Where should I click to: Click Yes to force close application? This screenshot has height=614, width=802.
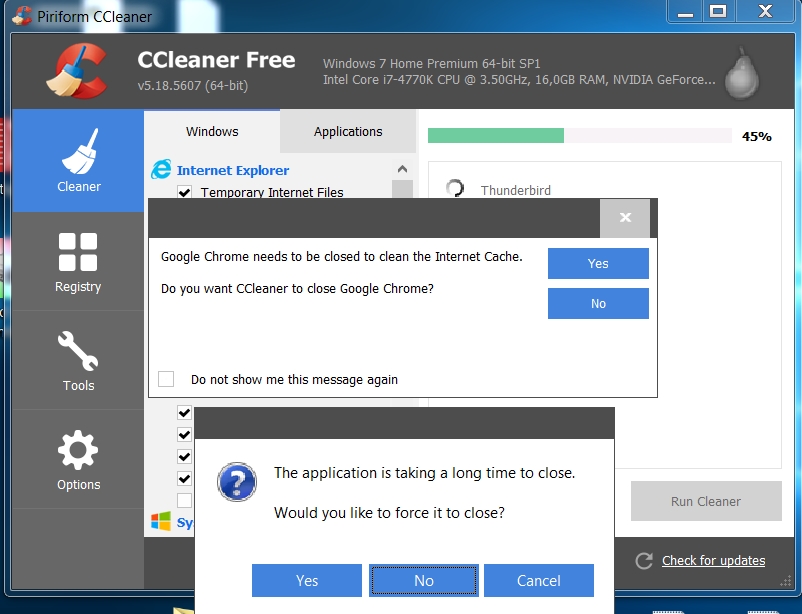point(307,580)
